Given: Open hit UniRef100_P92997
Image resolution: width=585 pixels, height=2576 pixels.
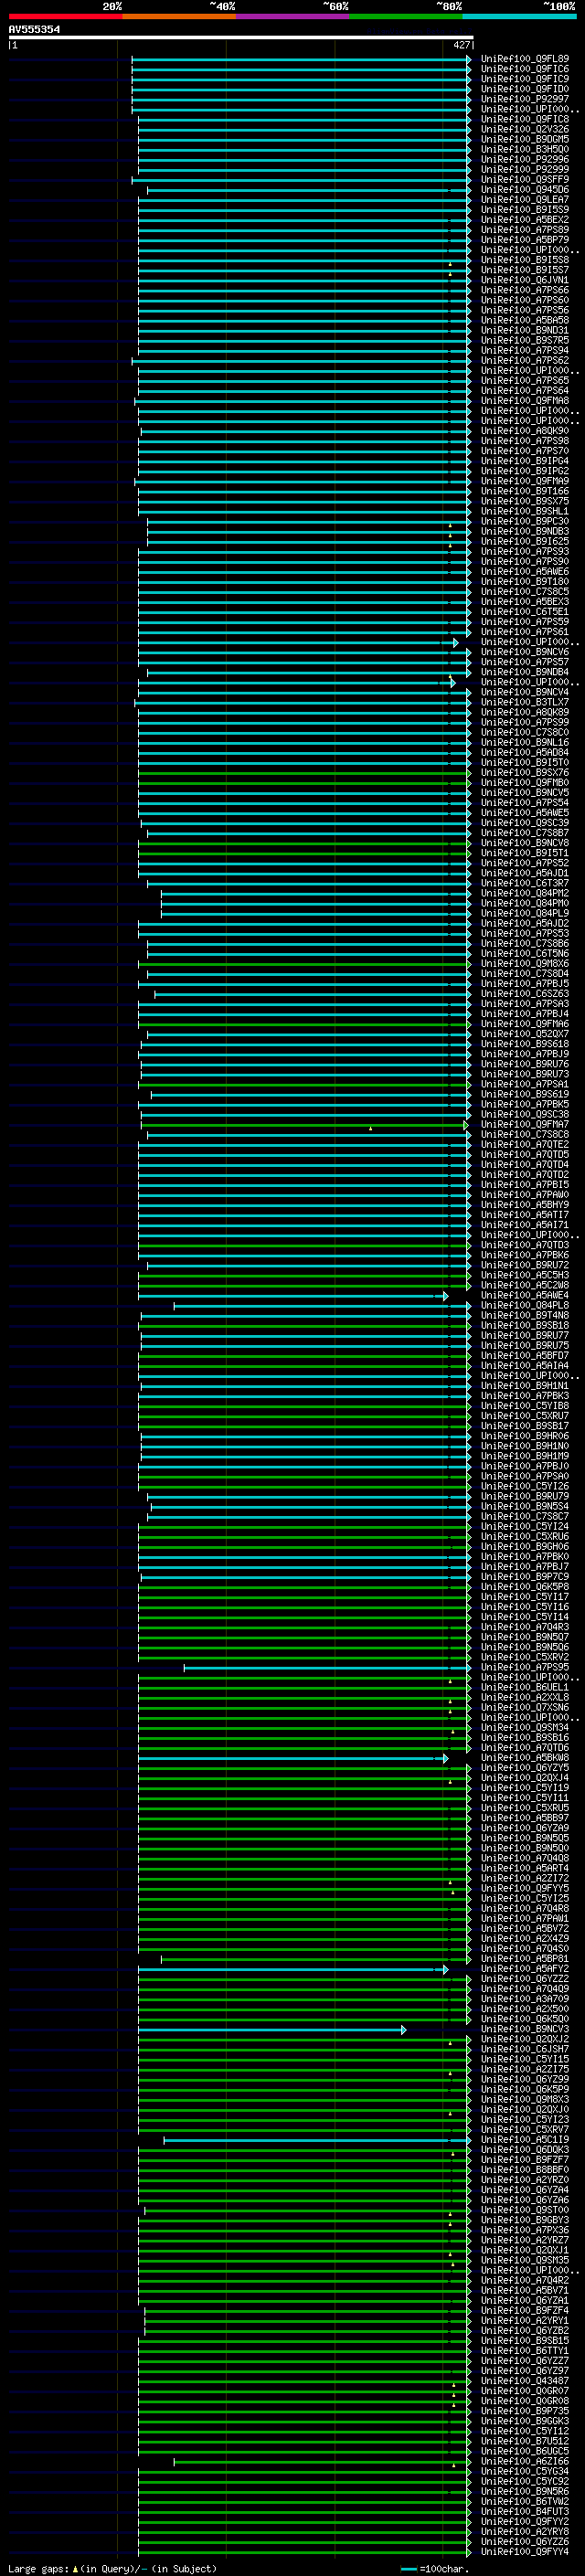Looking at the screenshot, I should tap(524, 99).
